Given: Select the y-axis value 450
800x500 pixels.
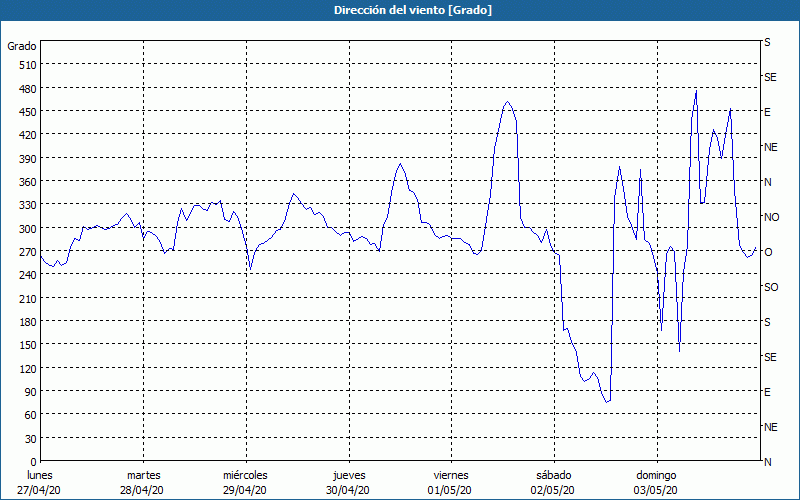Looking at the screenshot, I should tap(28, 112).
